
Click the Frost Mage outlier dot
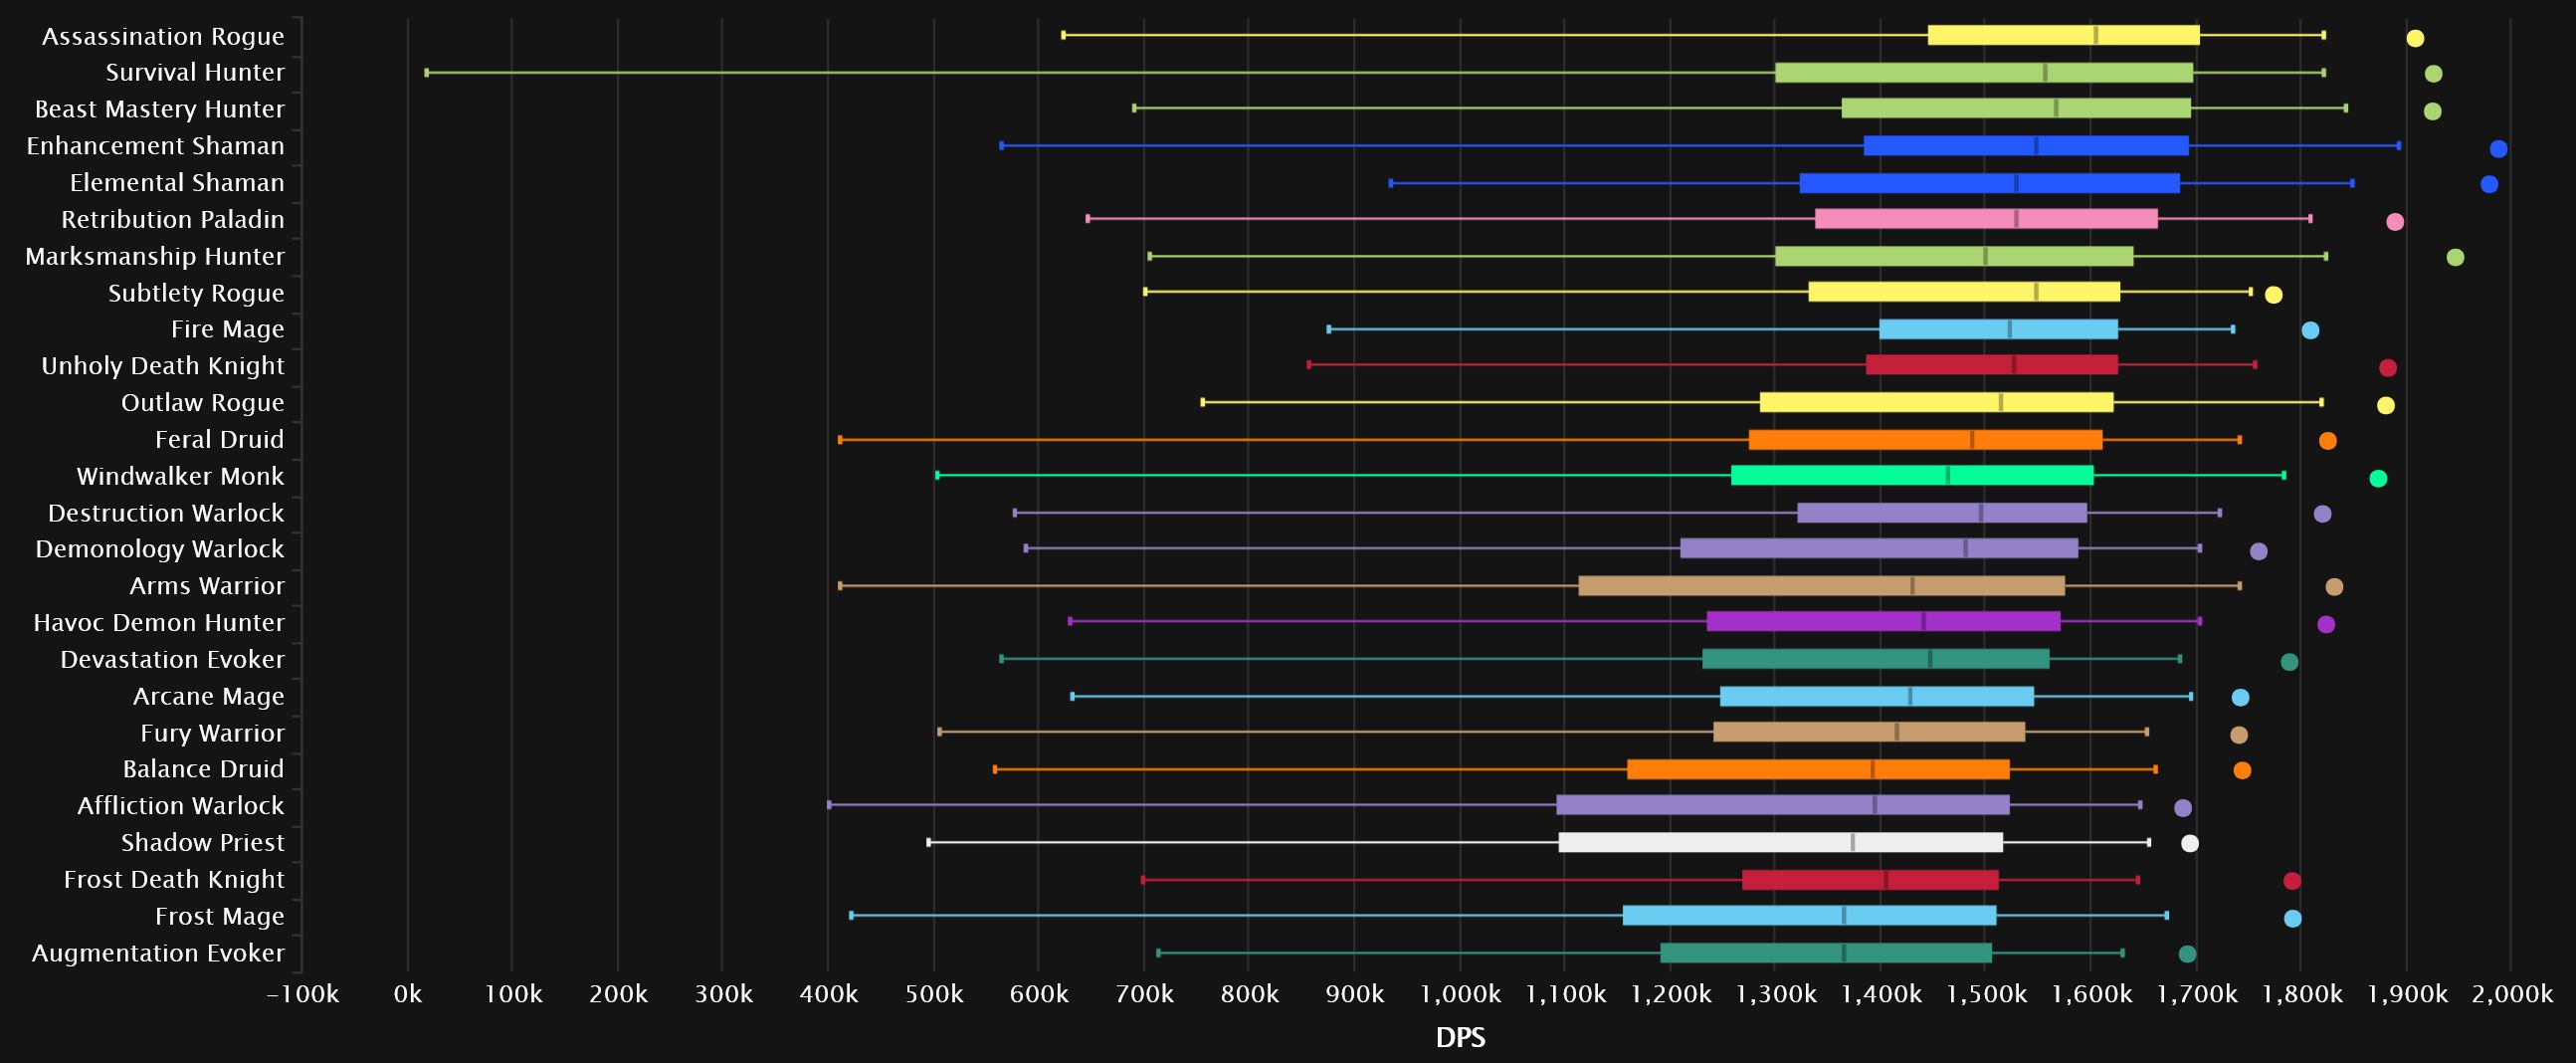2292,918
